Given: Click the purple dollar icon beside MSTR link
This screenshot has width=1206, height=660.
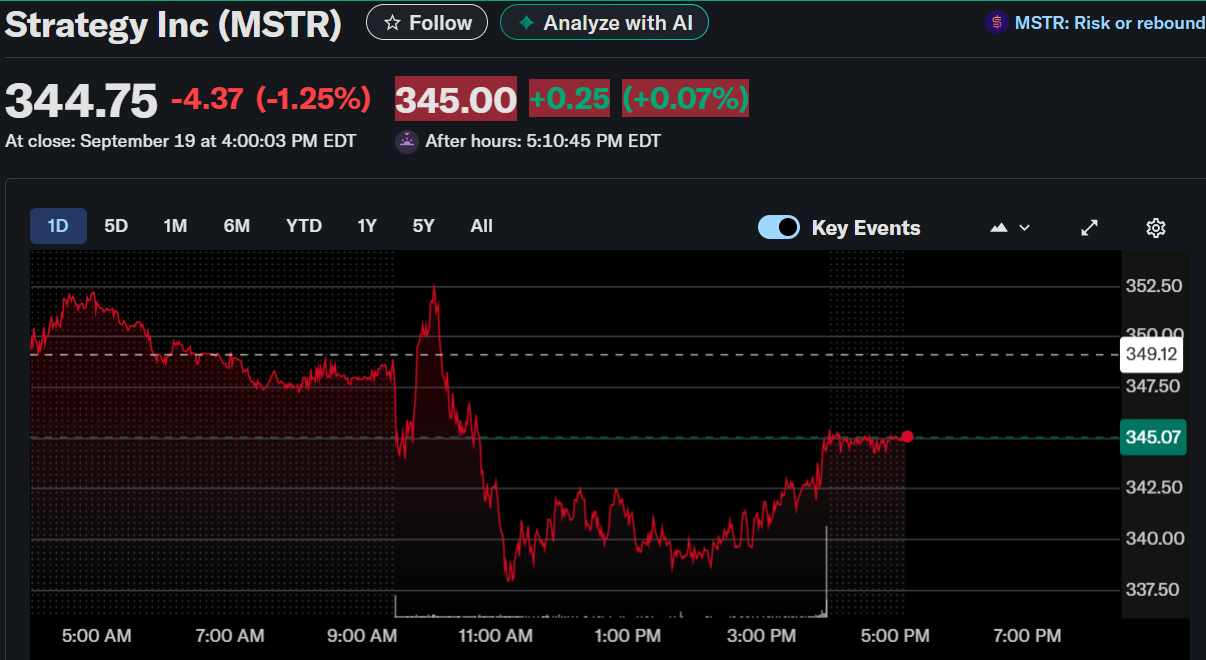Looking at the screenshot, I should tap(996, 22).
